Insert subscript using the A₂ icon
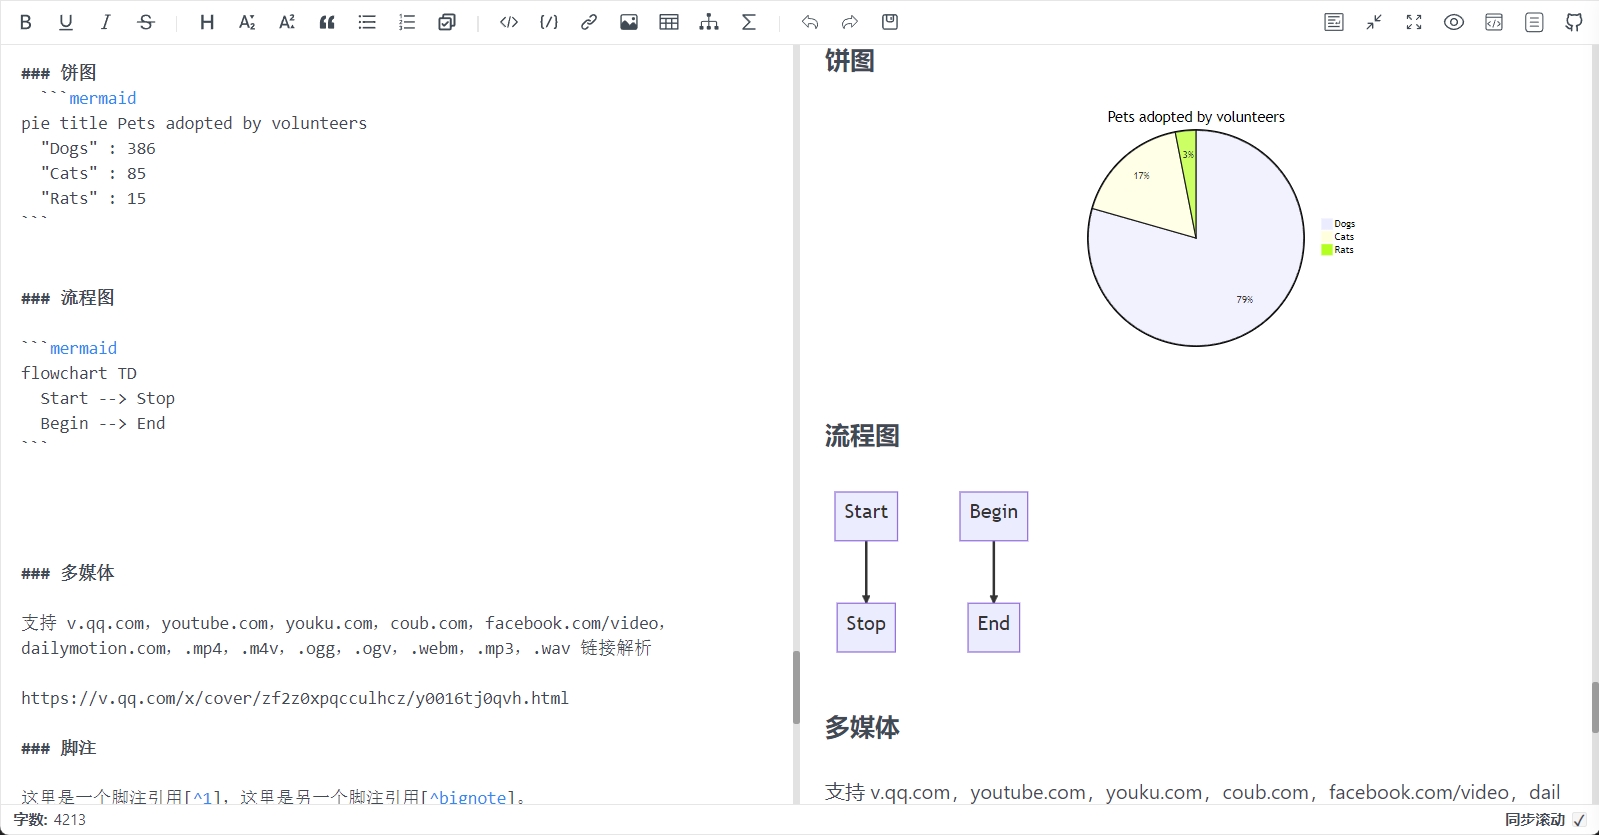Screen dimensions: 1599x835 247,22
